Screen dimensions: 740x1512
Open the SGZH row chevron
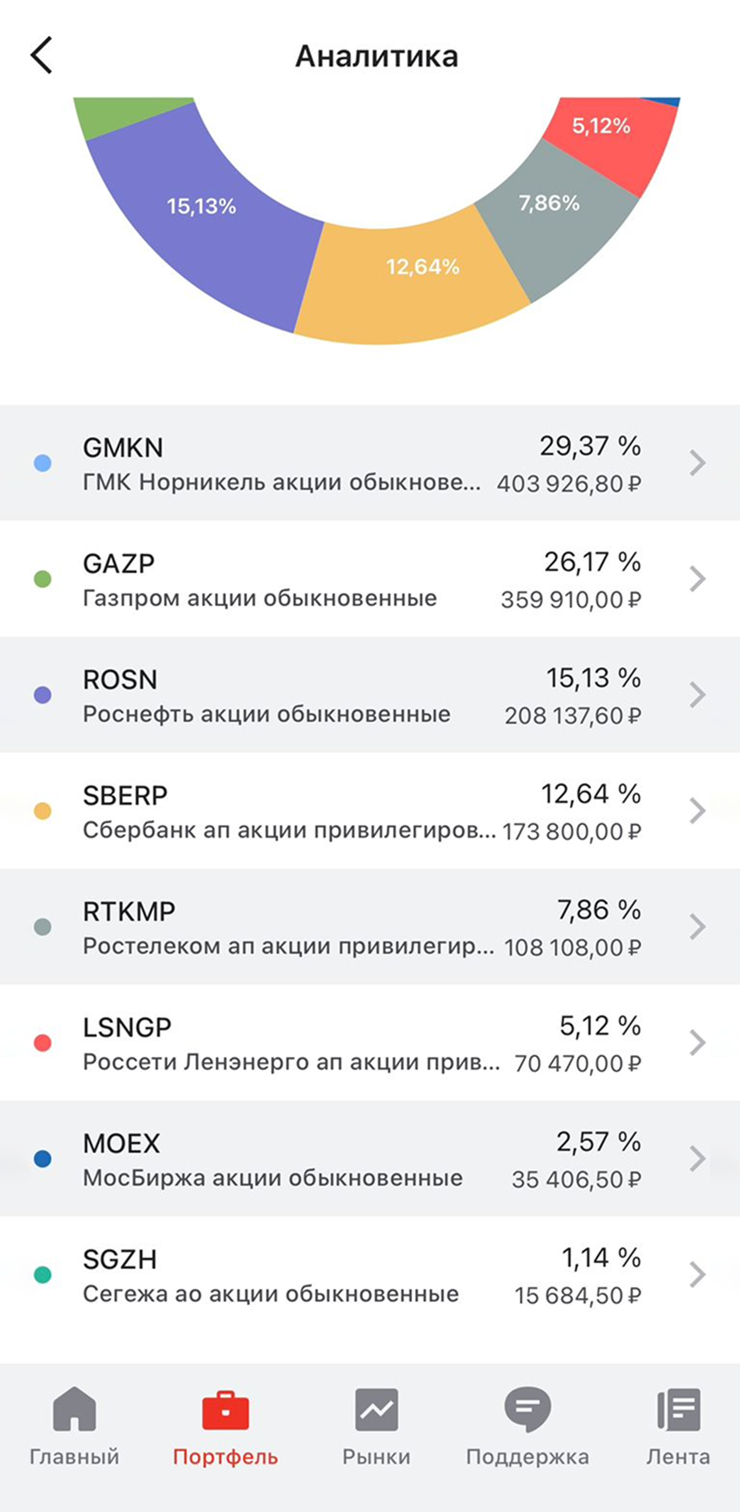tap(698, 1275)
